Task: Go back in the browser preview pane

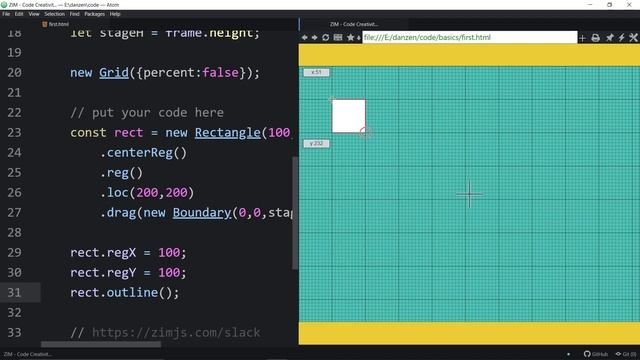Action: coord(304,38)
